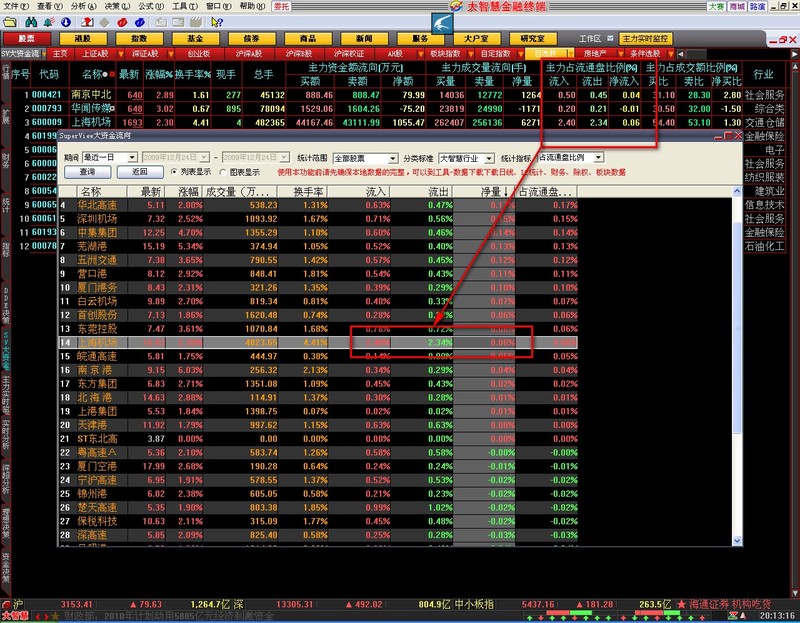Click the 工作区 dropdown arrow icon
This screenshot has height=623, width=800.
tap(610, 39)
